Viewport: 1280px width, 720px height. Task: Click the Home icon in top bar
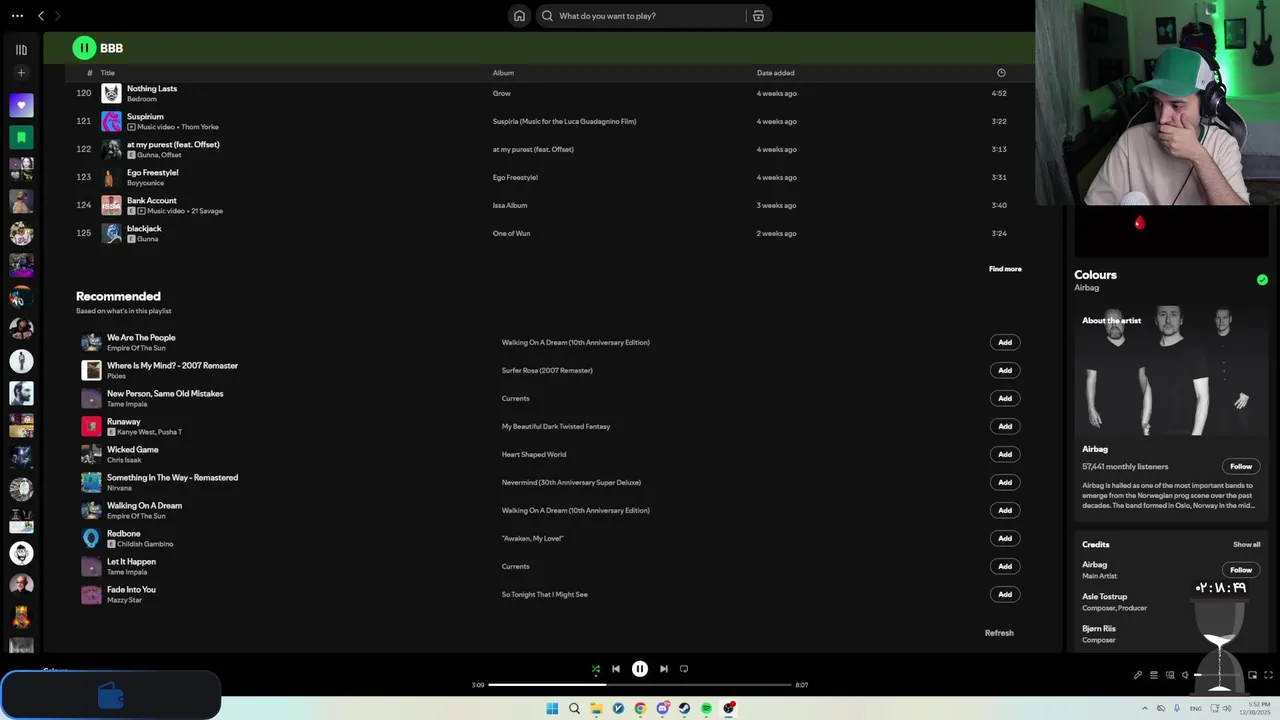pos(519,16)
